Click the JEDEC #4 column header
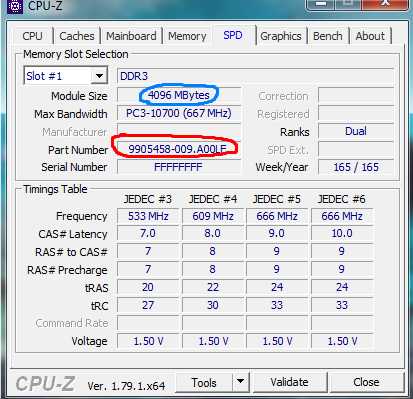 (213, 199)
